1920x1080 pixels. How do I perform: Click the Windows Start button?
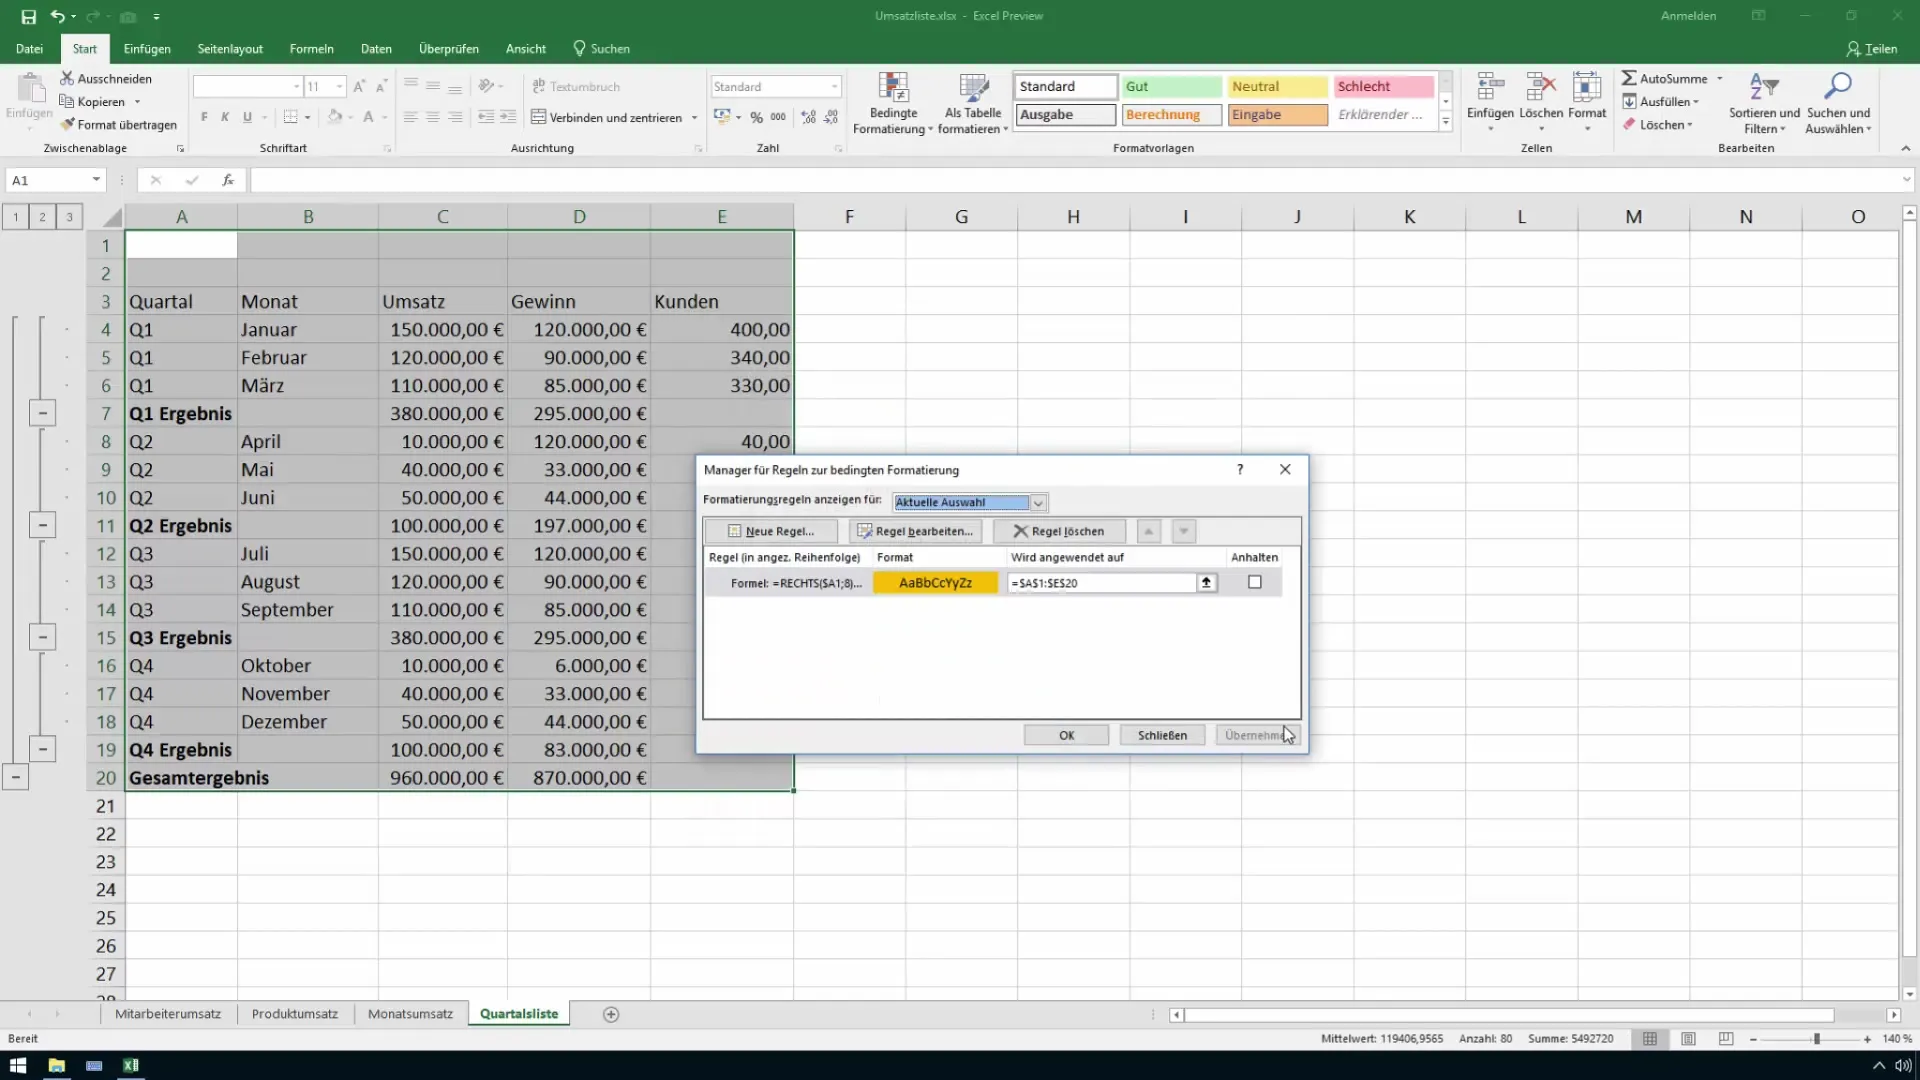tap(18, 1065)
